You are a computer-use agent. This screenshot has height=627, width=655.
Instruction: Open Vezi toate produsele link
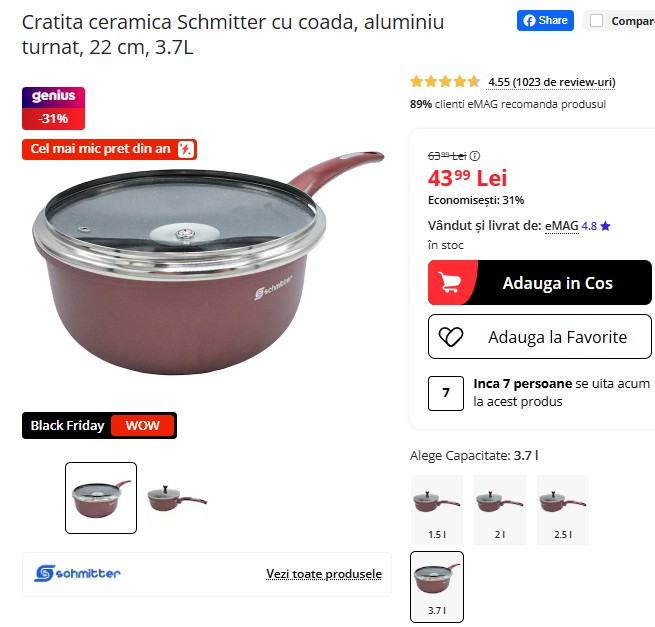(324, 574)
